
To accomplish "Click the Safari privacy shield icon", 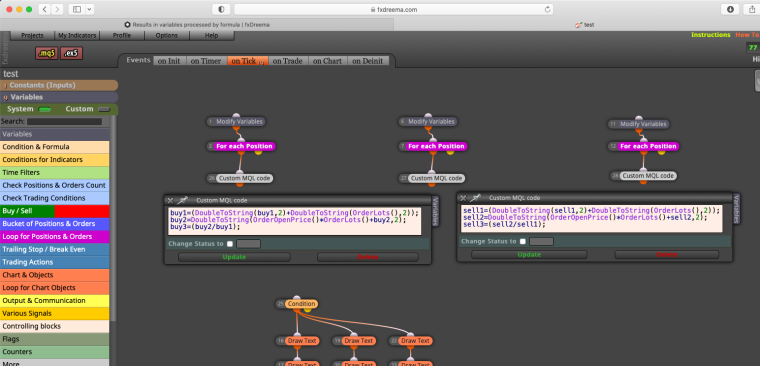I will [x=221, y=9].
